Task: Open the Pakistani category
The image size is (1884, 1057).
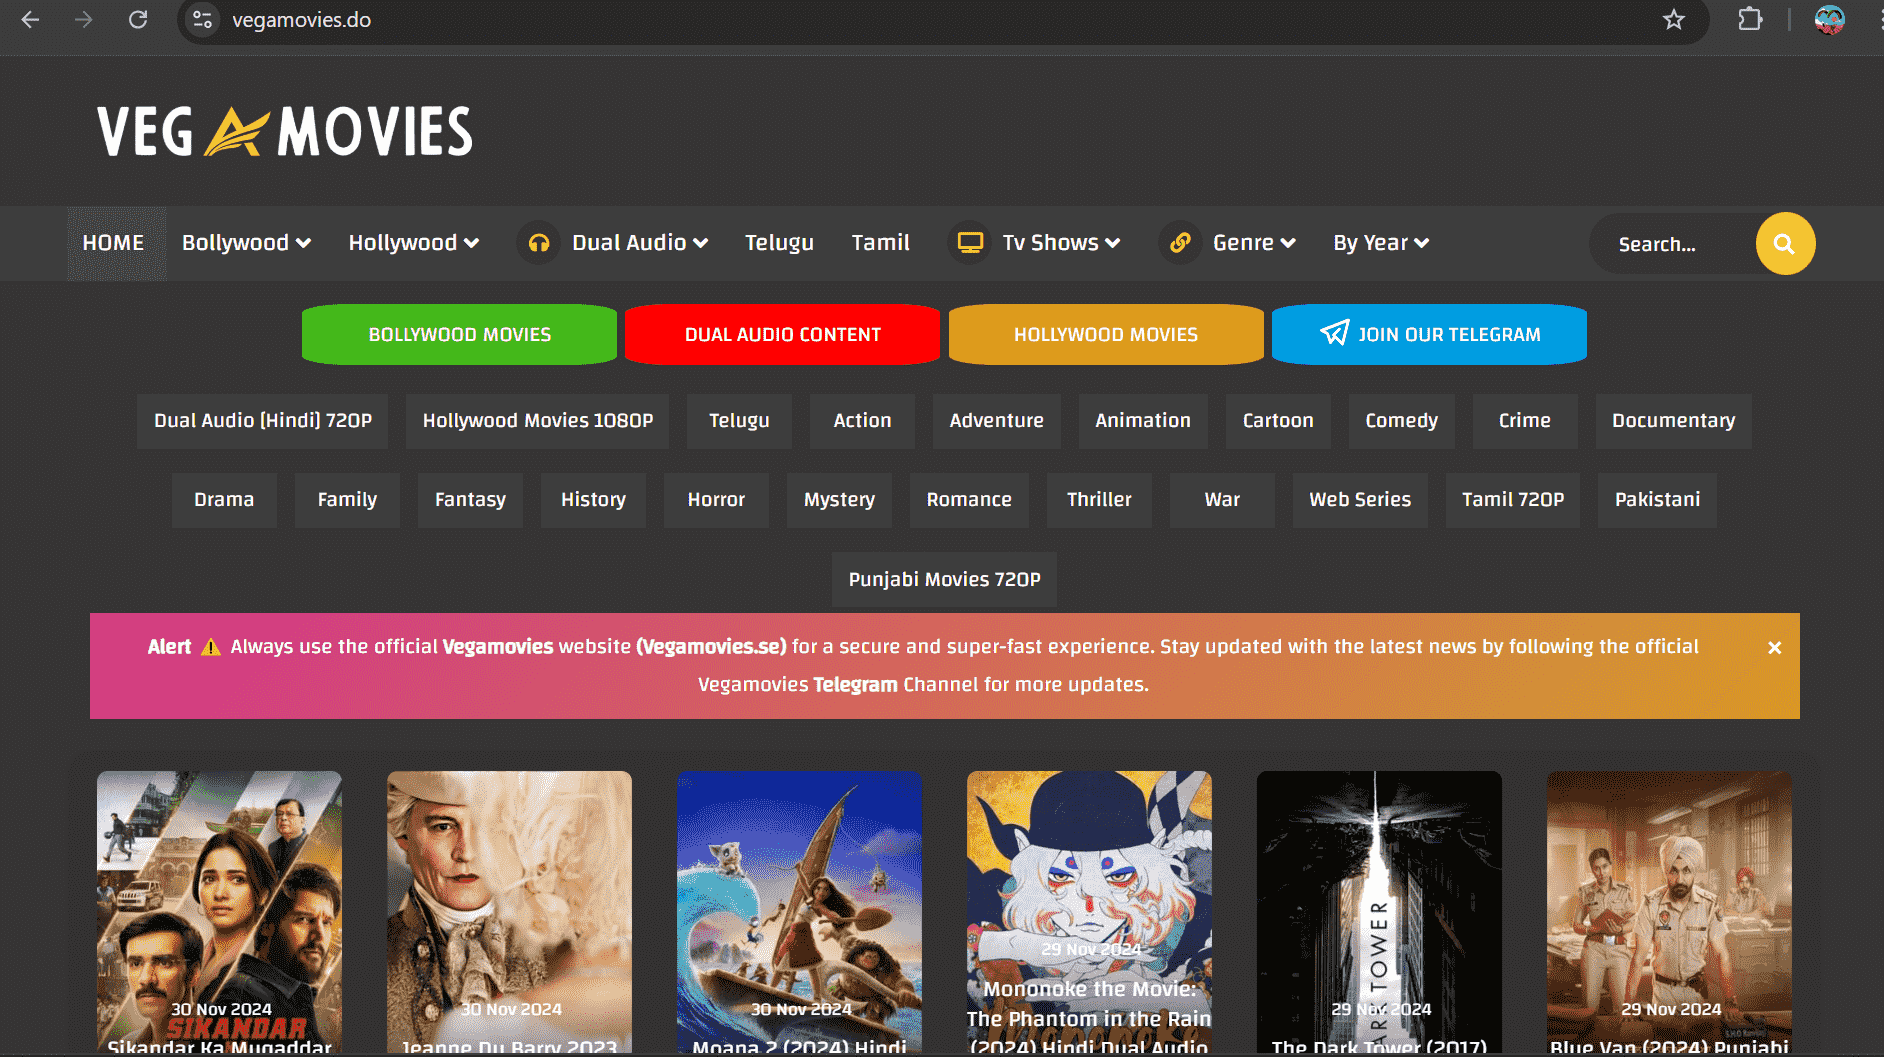Action: pyautogui.click(x=1657, y=500)
